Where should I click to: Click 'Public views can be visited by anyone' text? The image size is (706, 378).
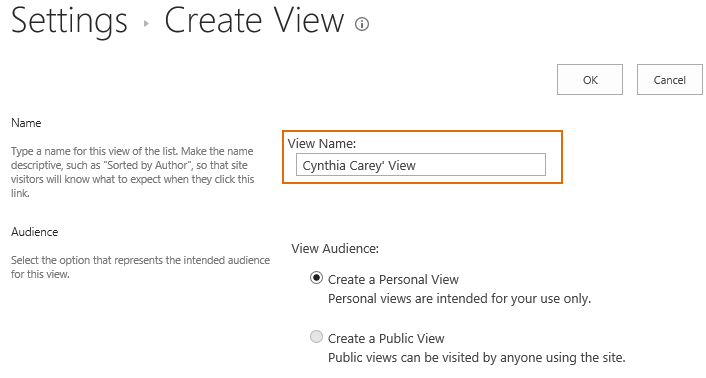(x=477, y=358)
